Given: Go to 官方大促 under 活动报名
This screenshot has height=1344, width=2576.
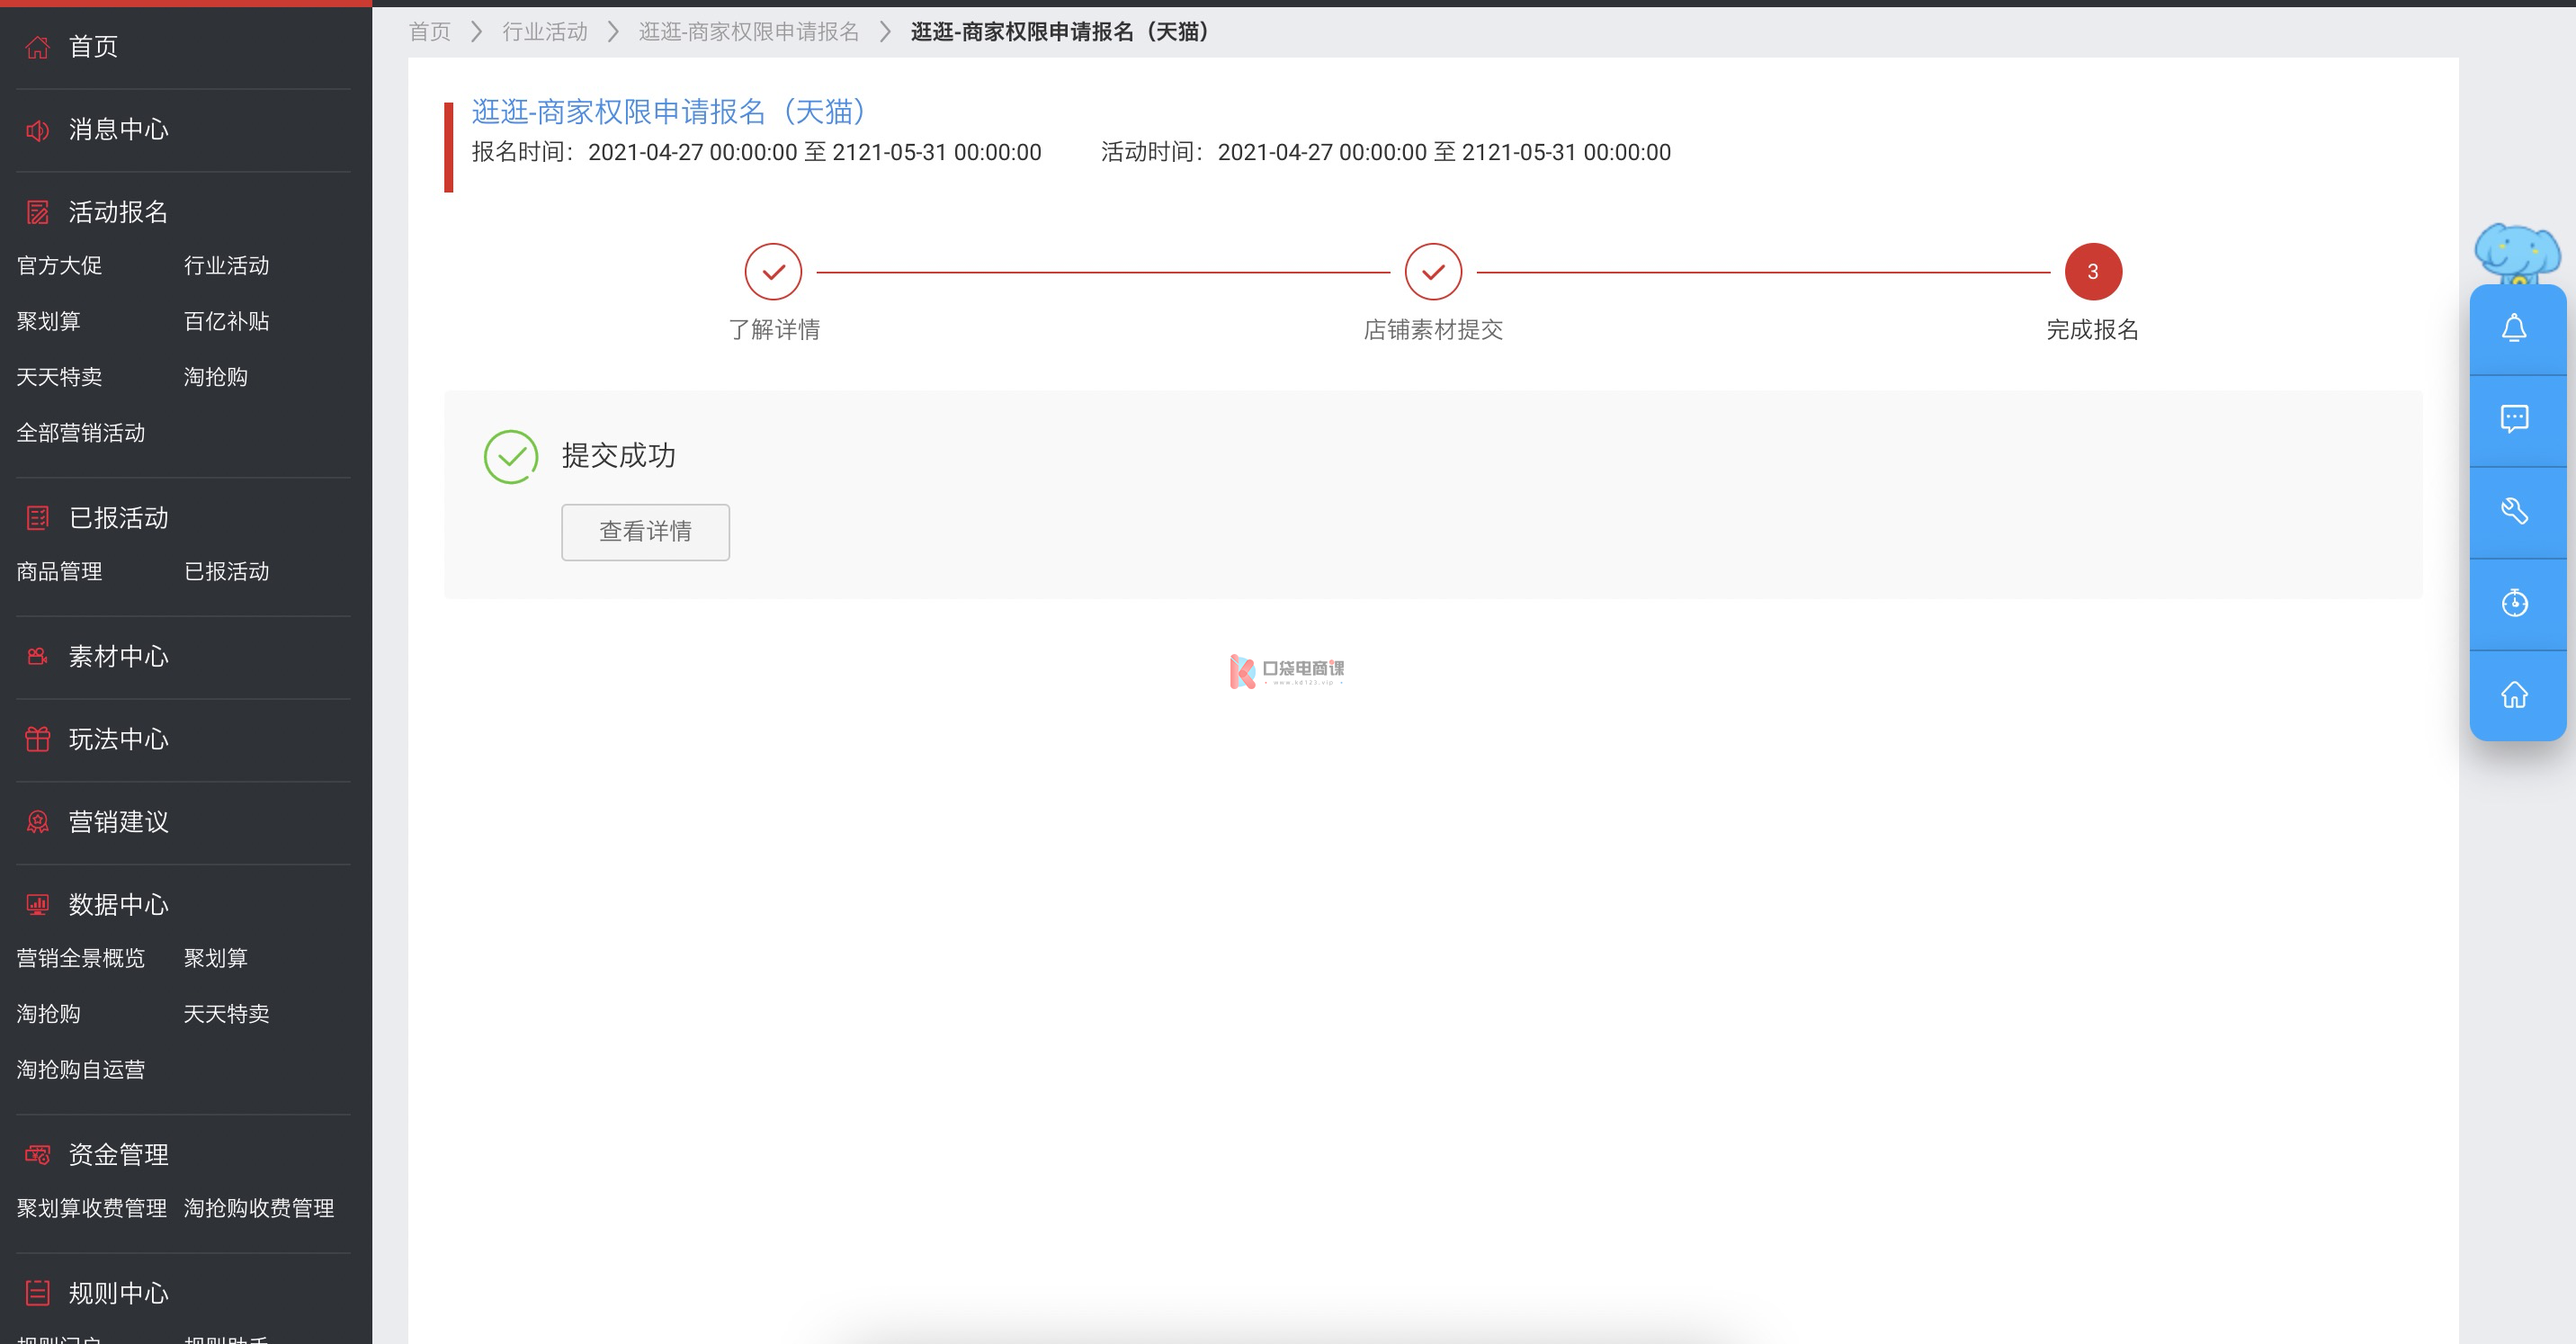Looking at the screenshot, I should click(59, 266).
